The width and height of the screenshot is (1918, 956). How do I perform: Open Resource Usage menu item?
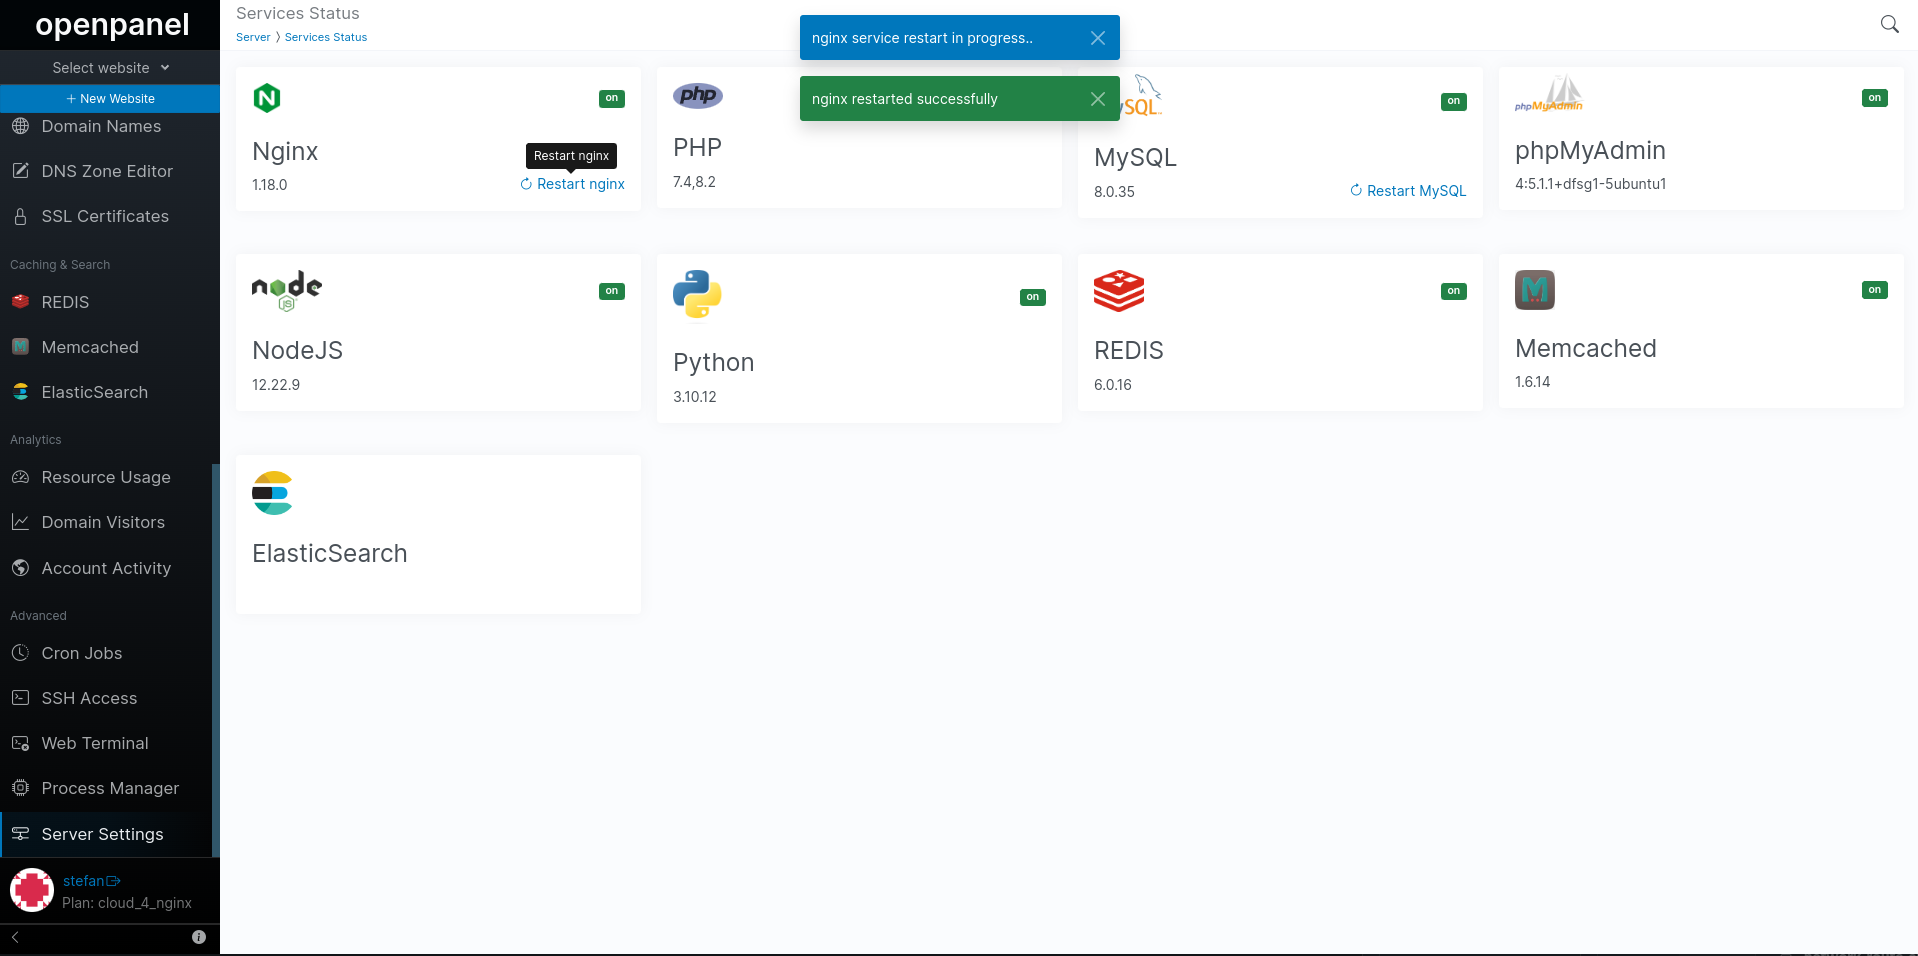point(106,477)
